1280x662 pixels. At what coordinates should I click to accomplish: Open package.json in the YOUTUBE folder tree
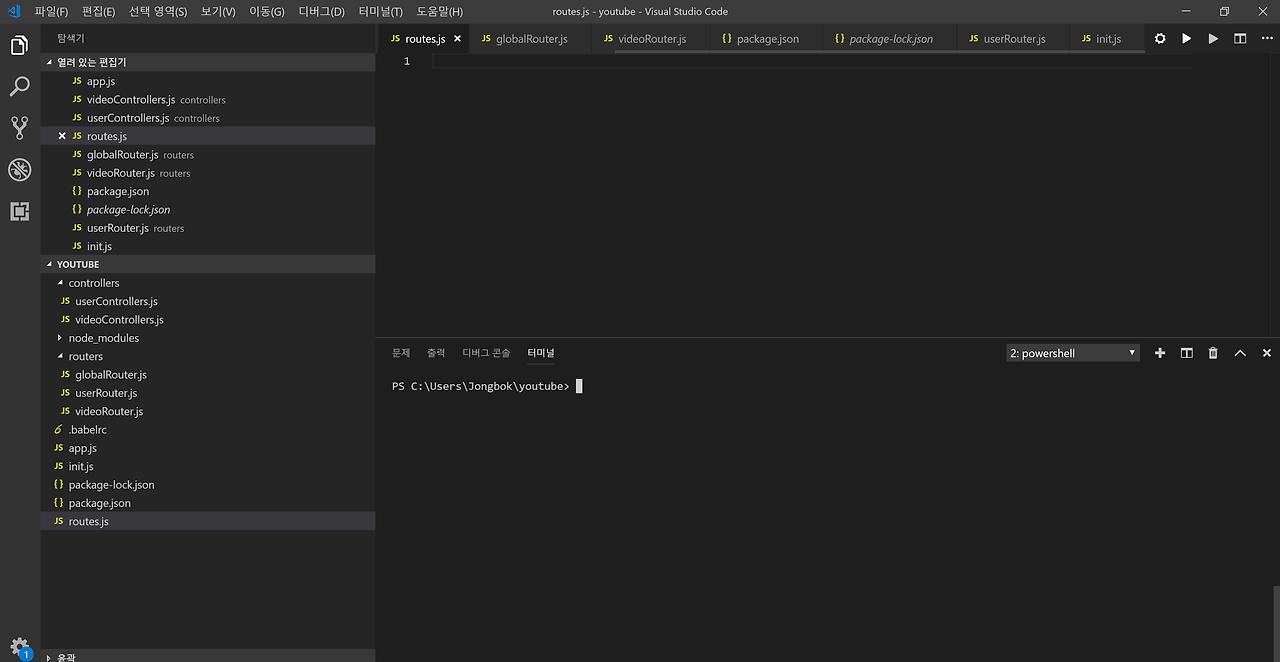pyautogui.click(x=208, y=503)
